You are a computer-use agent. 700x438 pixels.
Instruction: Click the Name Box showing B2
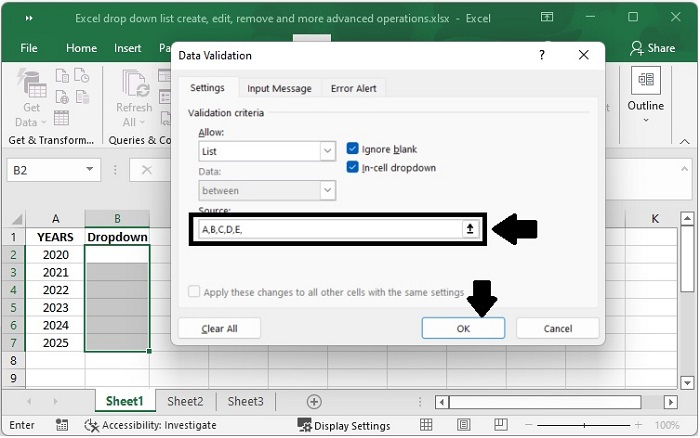click(x=45, y=170)
